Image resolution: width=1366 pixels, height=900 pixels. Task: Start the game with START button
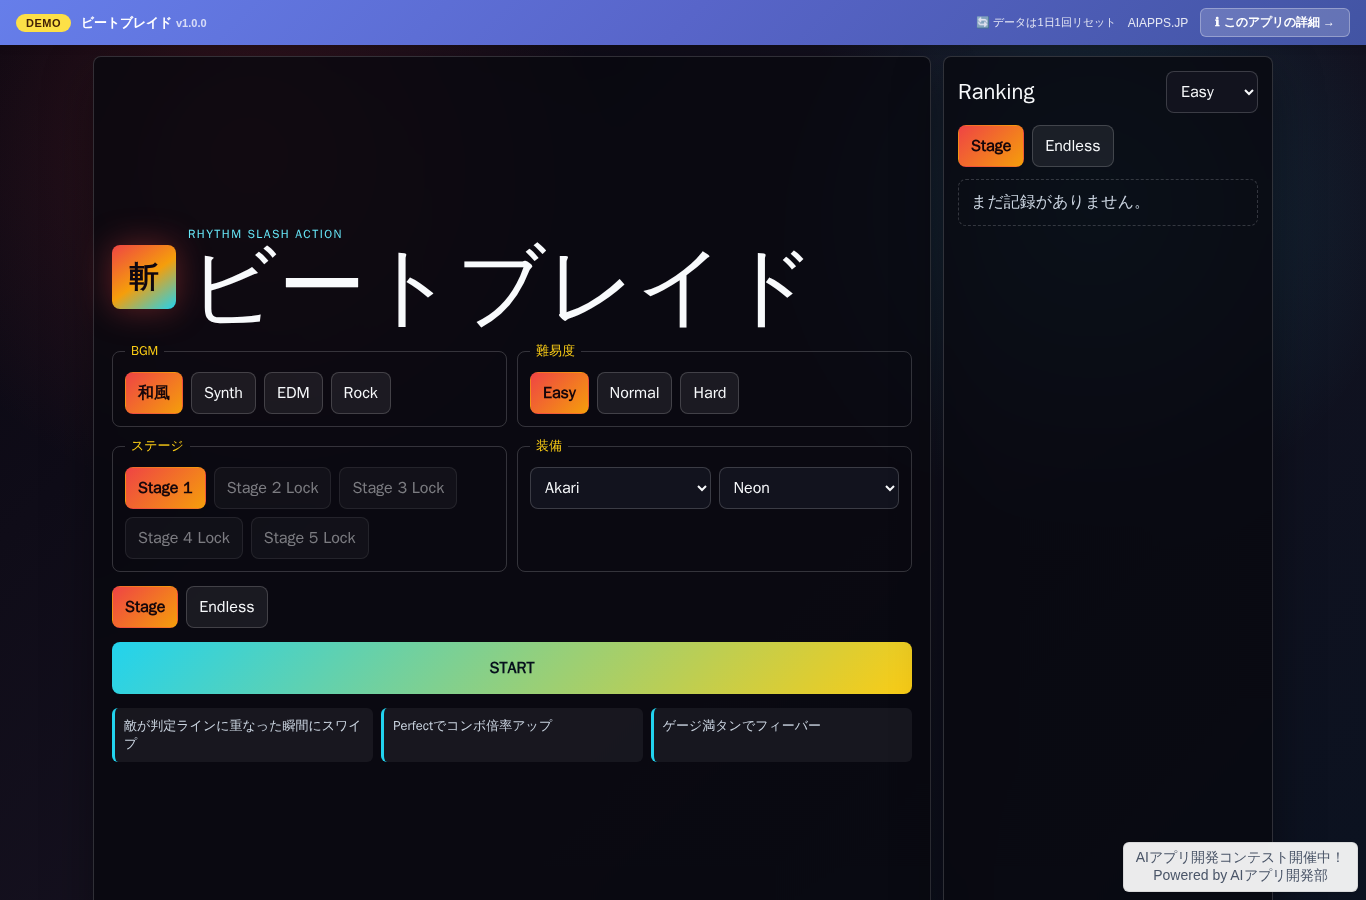(512, 668)
